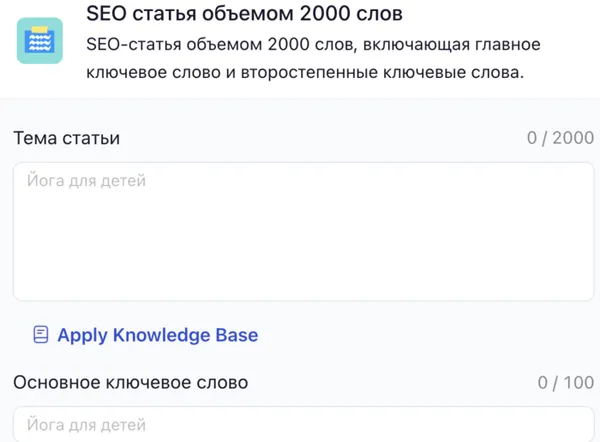Click the 0 / 100 character counter
600x442 pixels.
tap(565, 382)
